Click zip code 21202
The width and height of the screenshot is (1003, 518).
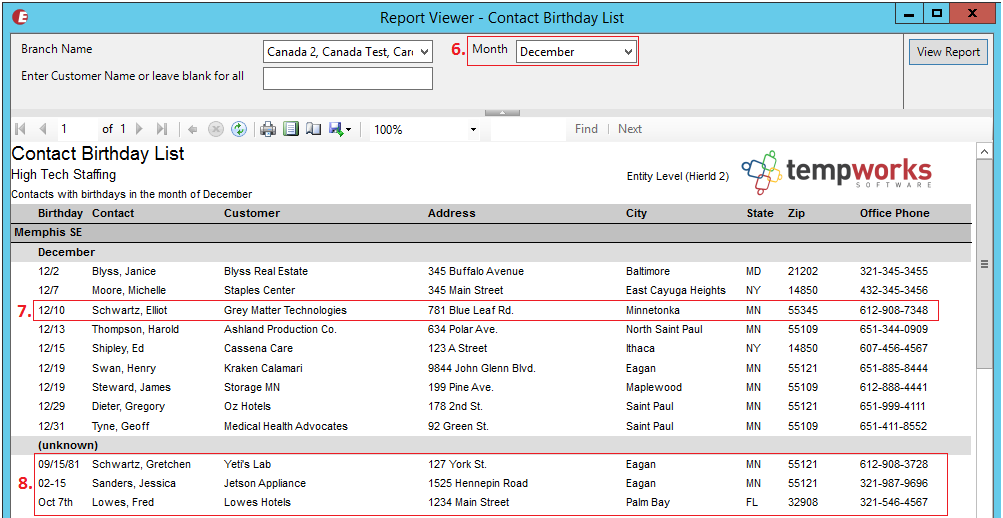(x=803, y=271)
